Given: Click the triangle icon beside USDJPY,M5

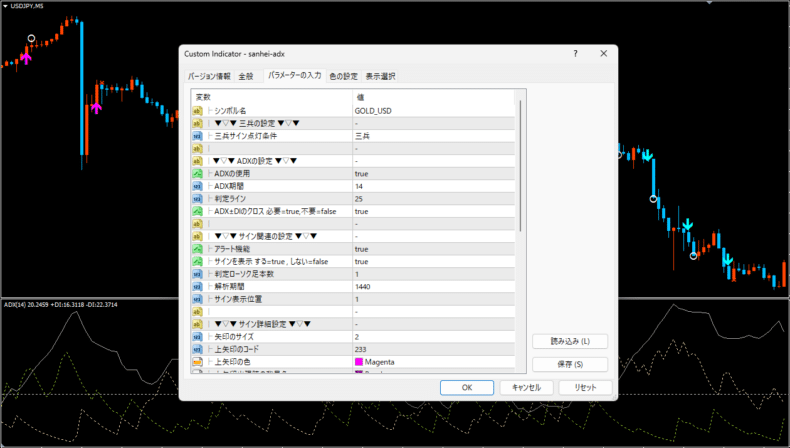Looking at the screenshot, I should [6, 6].
